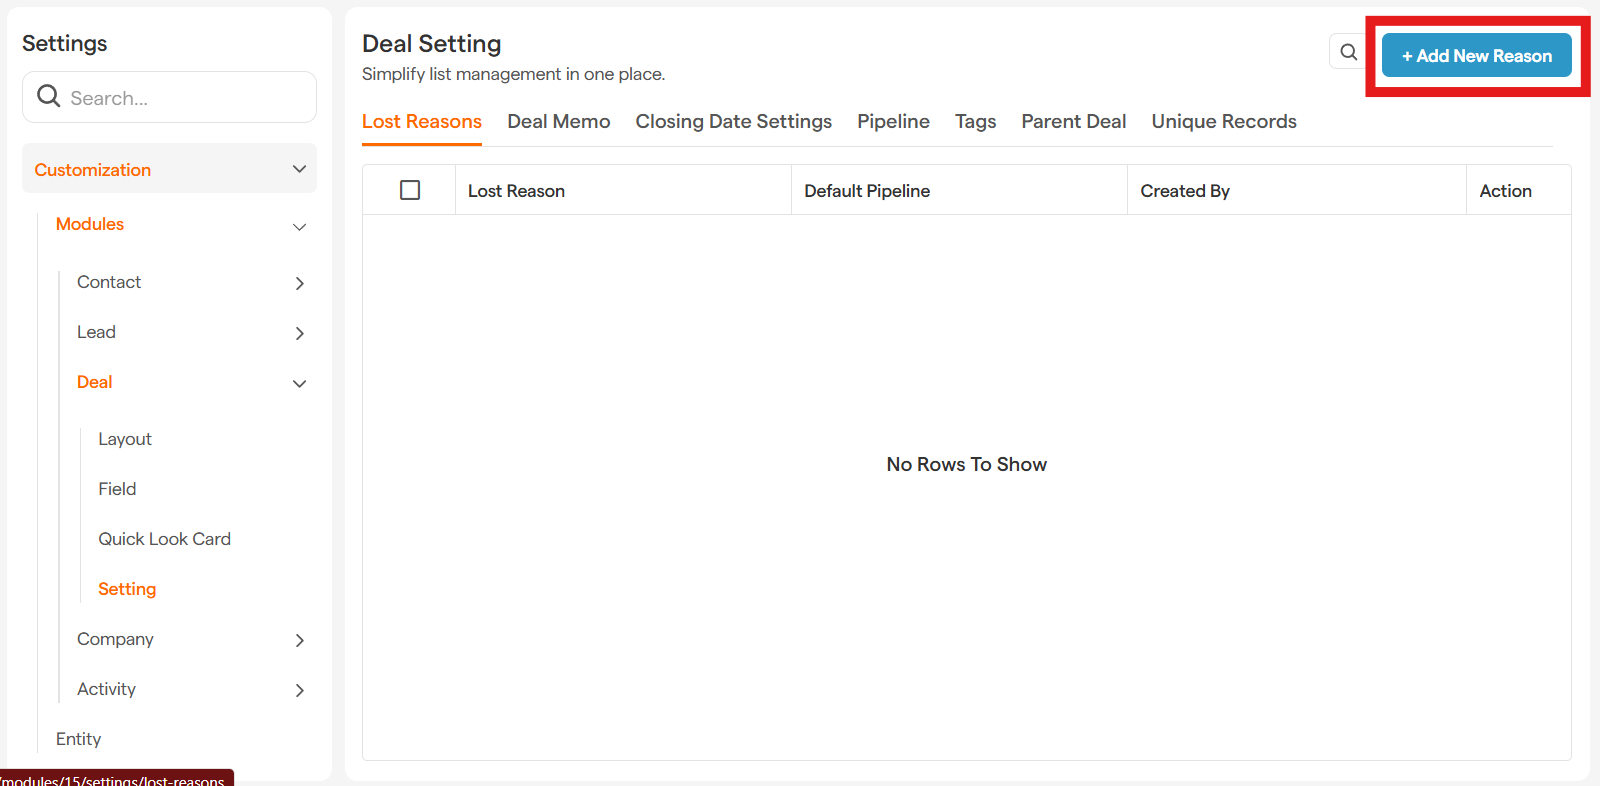Open Quick Look Card under Deal

click(x=164, y=539)
